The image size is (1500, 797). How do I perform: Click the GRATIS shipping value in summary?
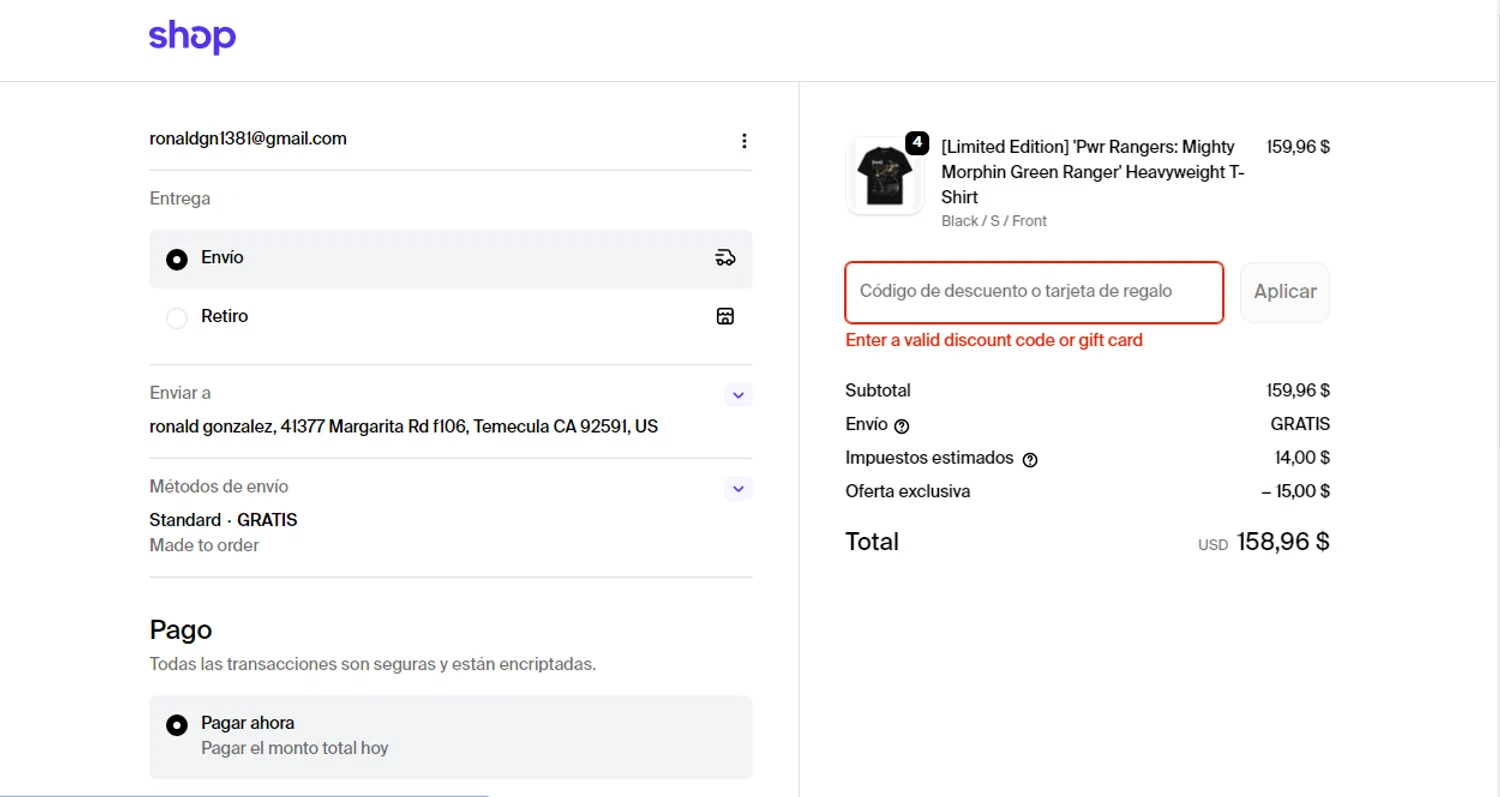[x=1300, y=424]
